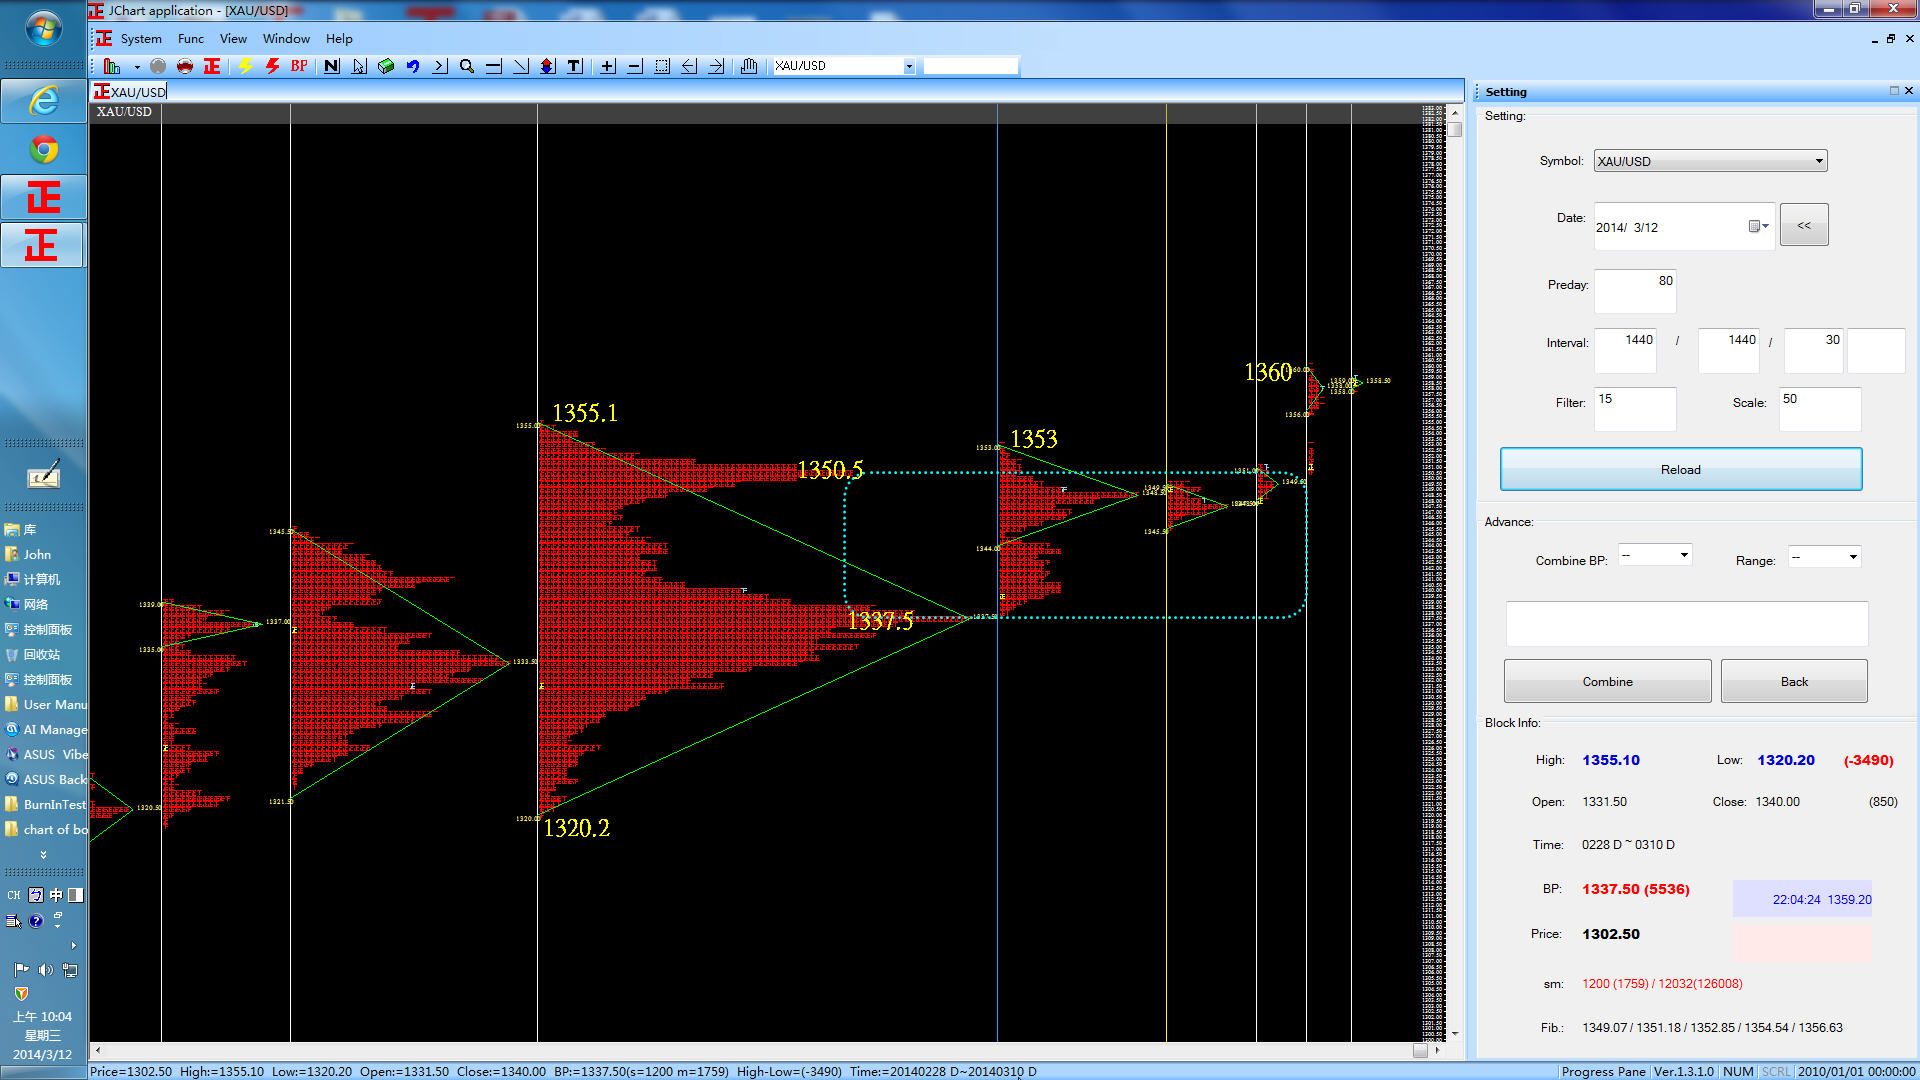Click the User Manual desktop shortcut

(x=46, y=704)
